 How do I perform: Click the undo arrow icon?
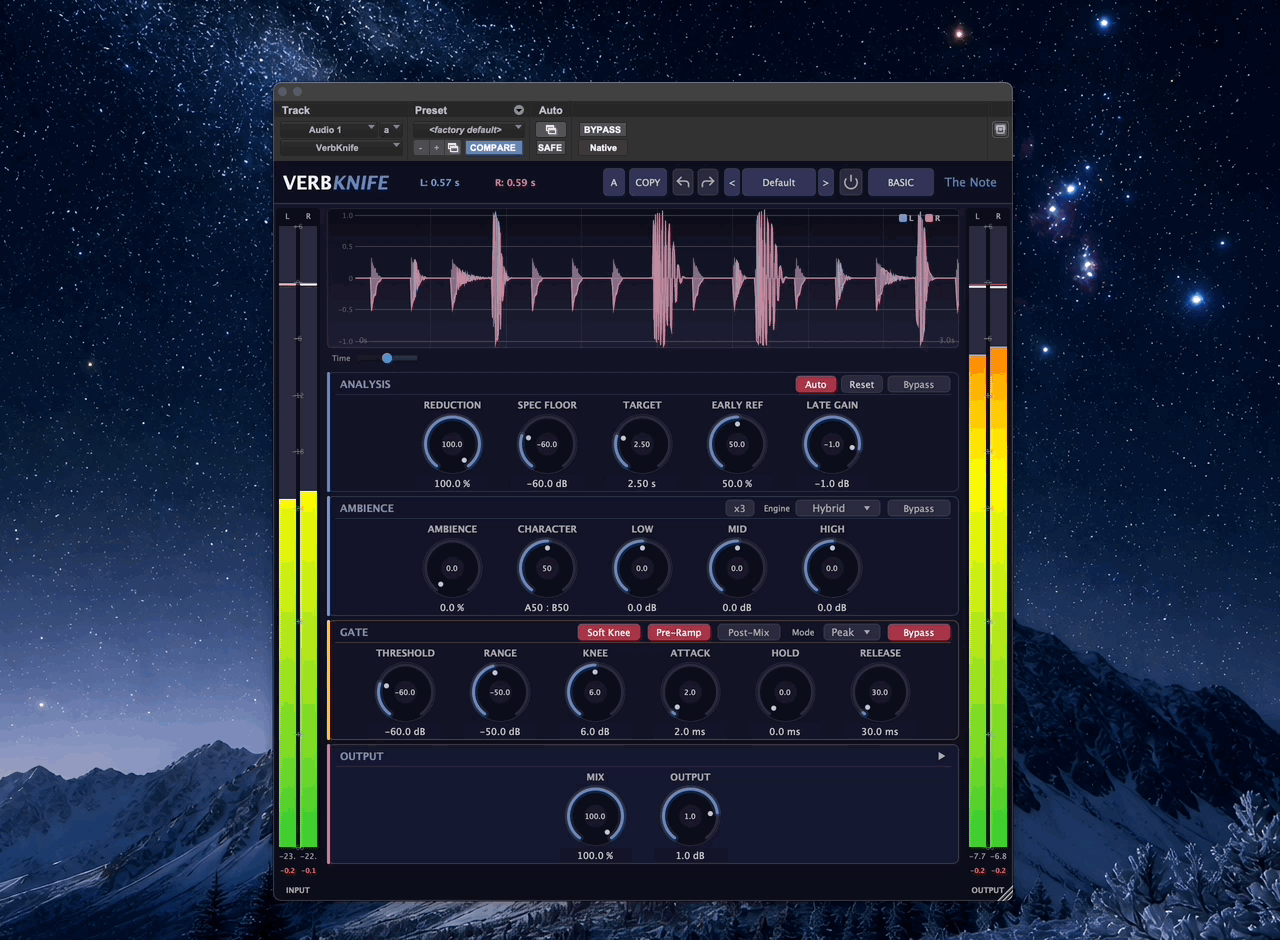coord(683,182)
